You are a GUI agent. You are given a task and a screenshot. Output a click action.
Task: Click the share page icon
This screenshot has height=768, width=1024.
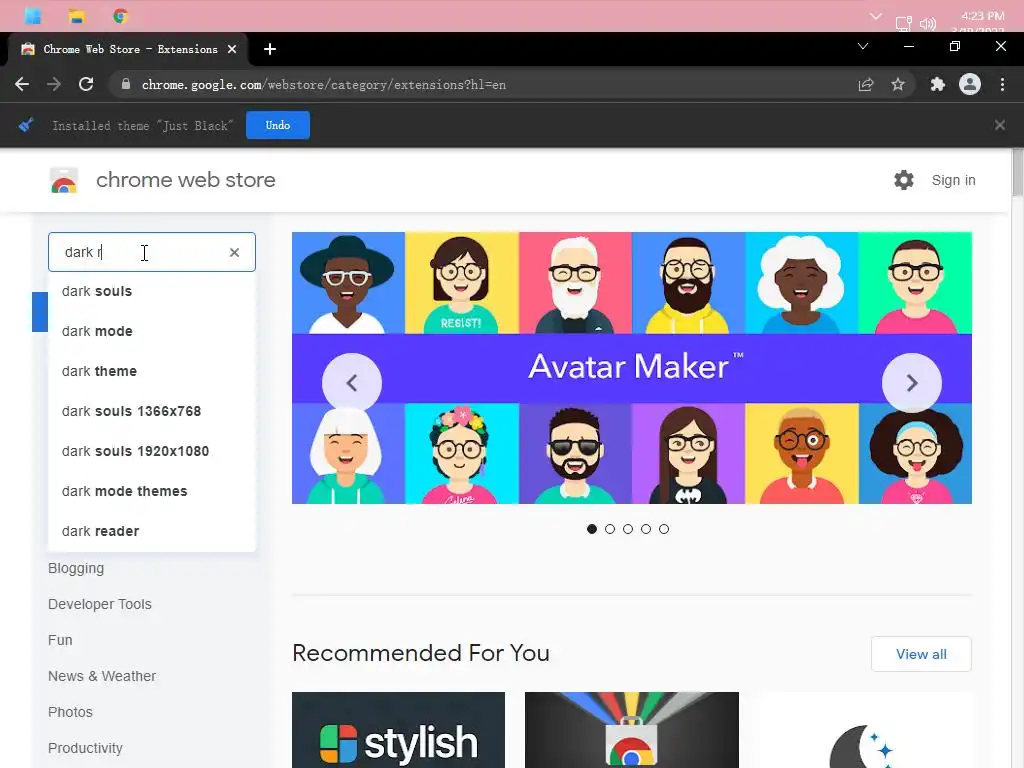pyautogui.click(x=866, y=84)
